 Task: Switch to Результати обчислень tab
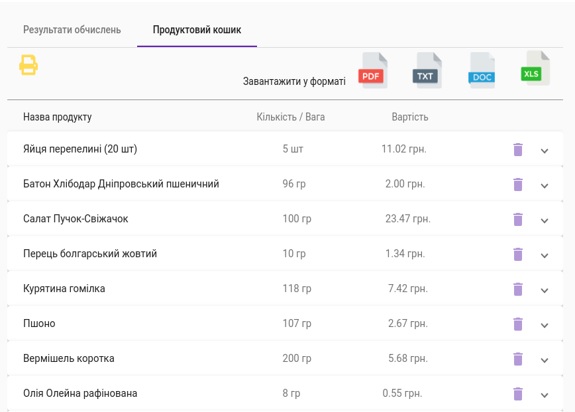pyautogui.click(x=72, y=30)
